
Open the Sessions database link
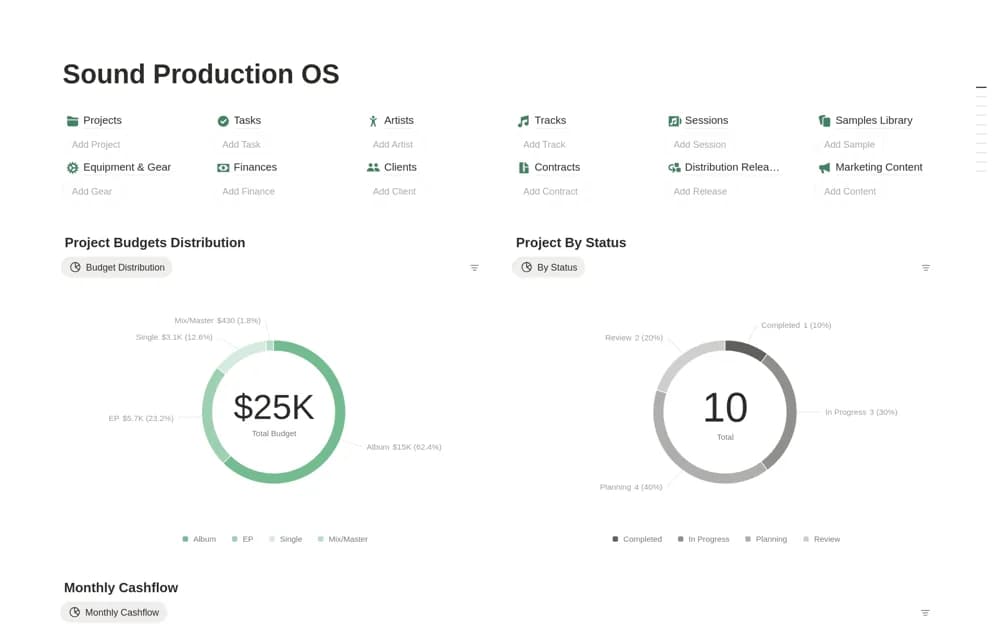[706, 121]
